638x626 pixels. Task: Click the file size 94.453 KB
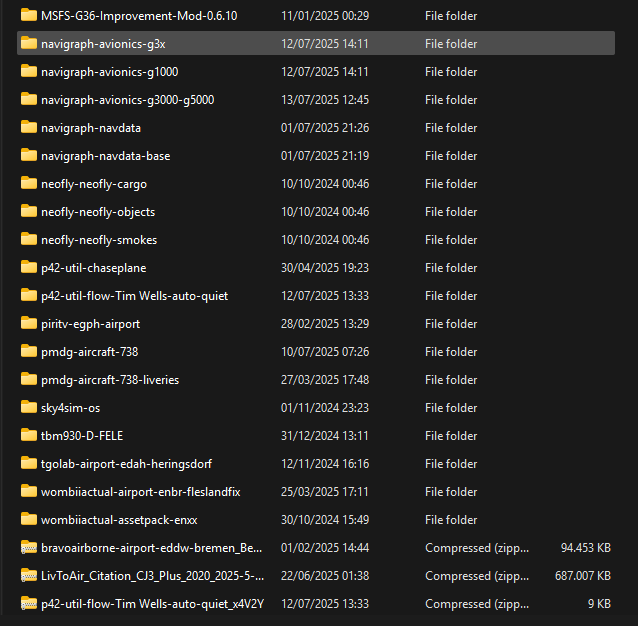click(x=586, y=548)
